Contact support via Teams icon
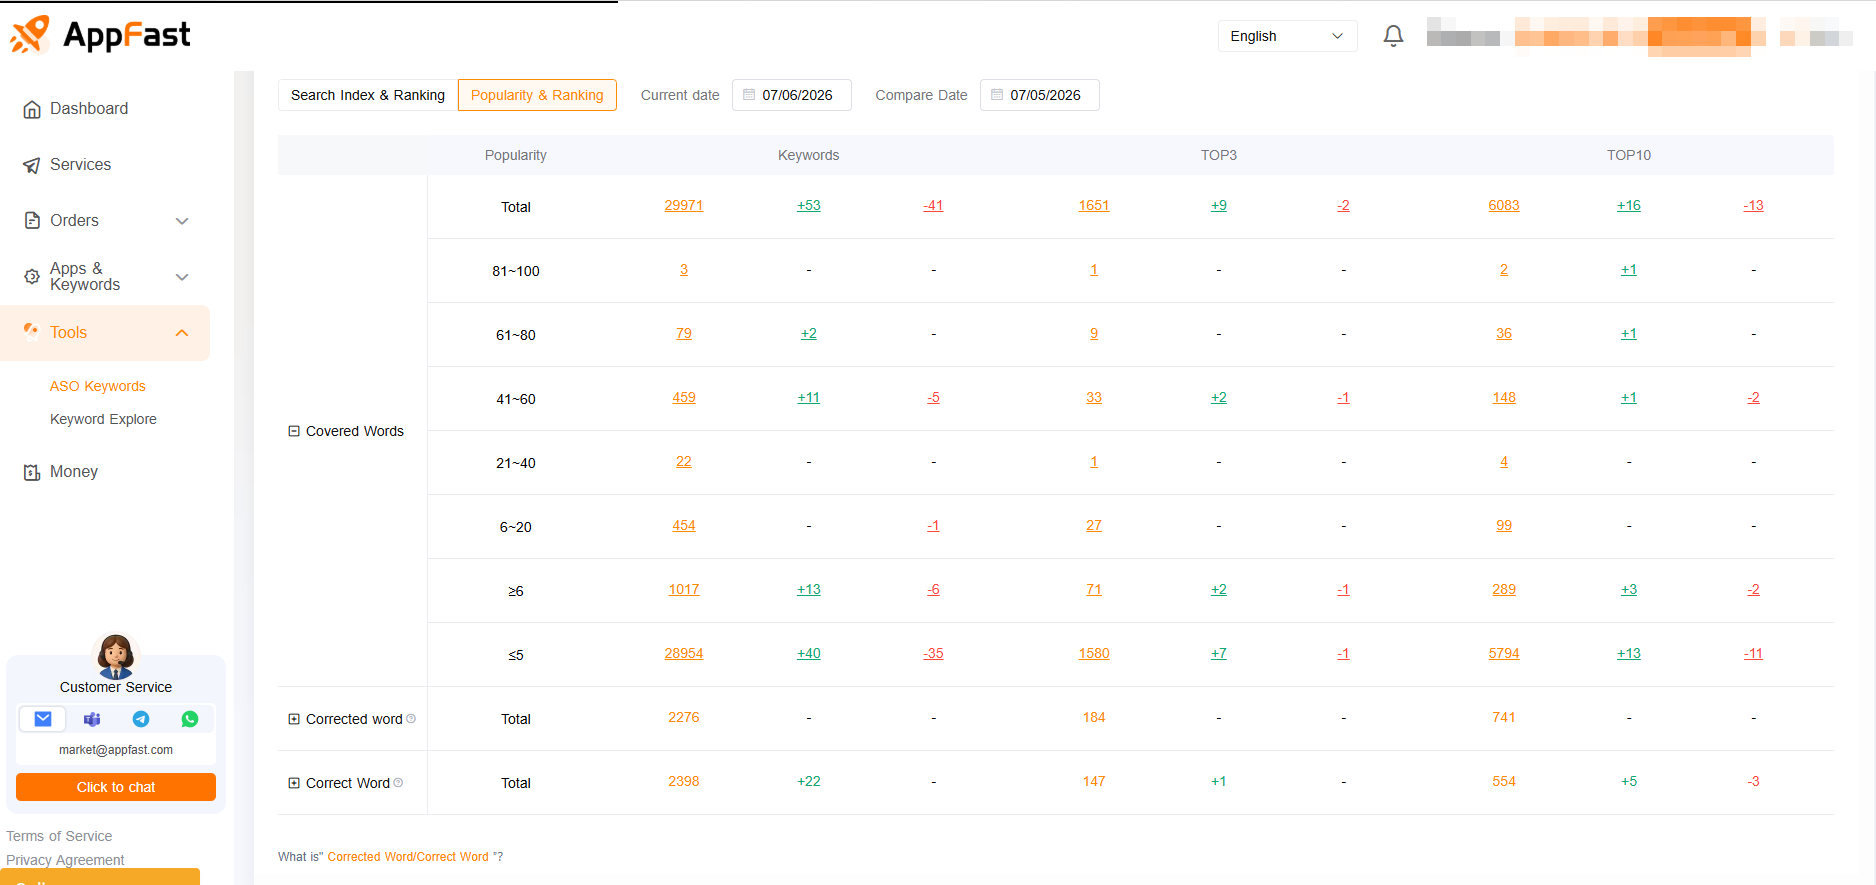The height and width of the screenshot is (885, 1876). tap(92, 719)
